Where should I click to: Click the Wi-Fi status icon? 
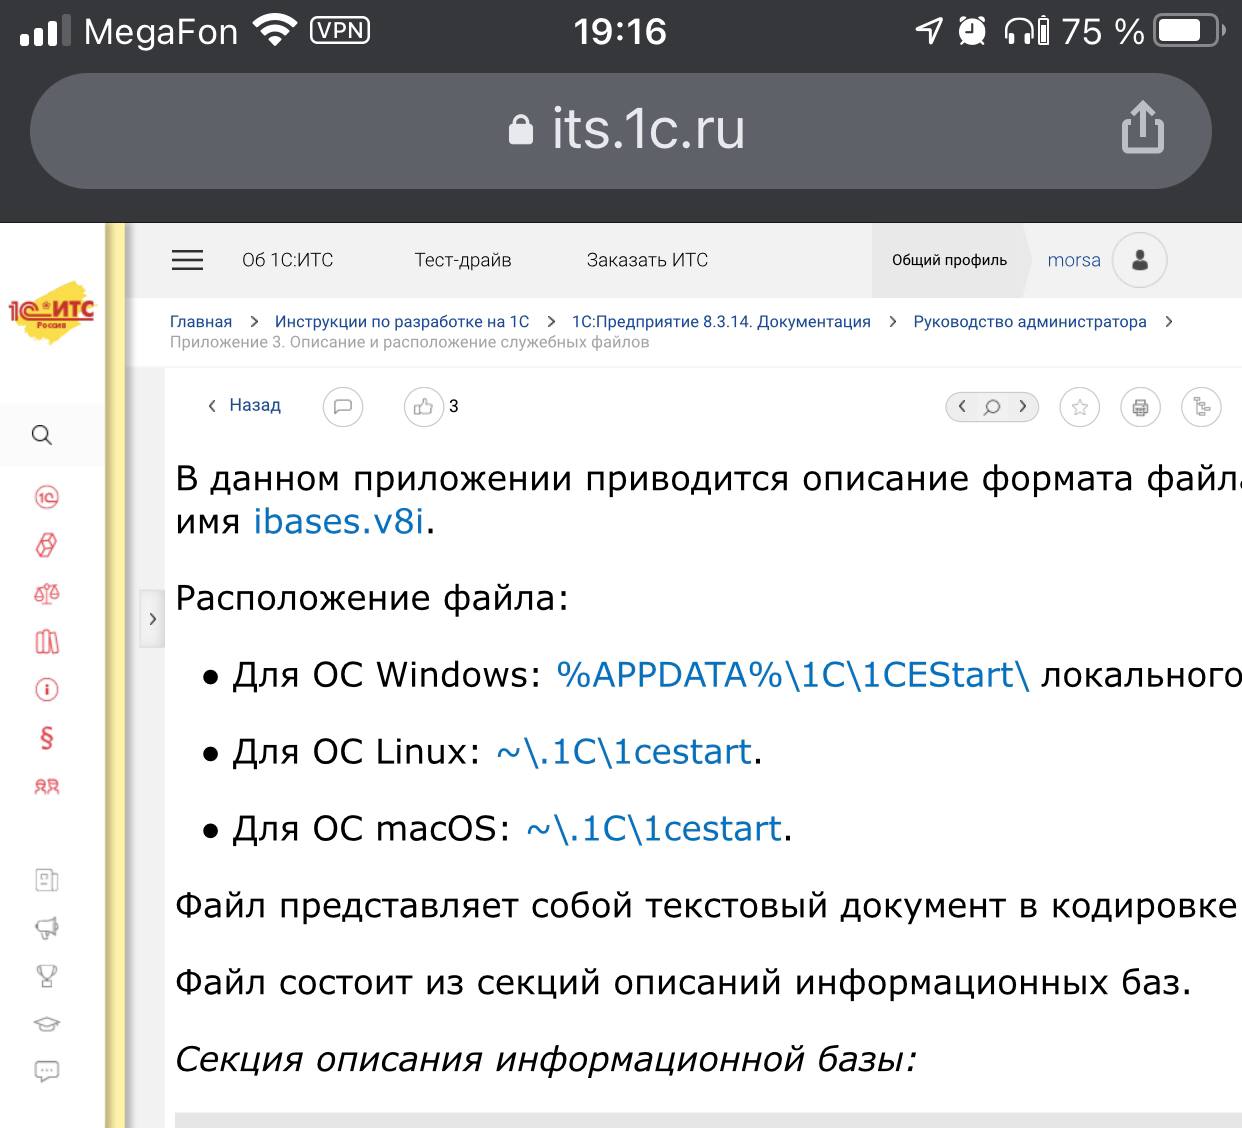(x=274, y=31)
